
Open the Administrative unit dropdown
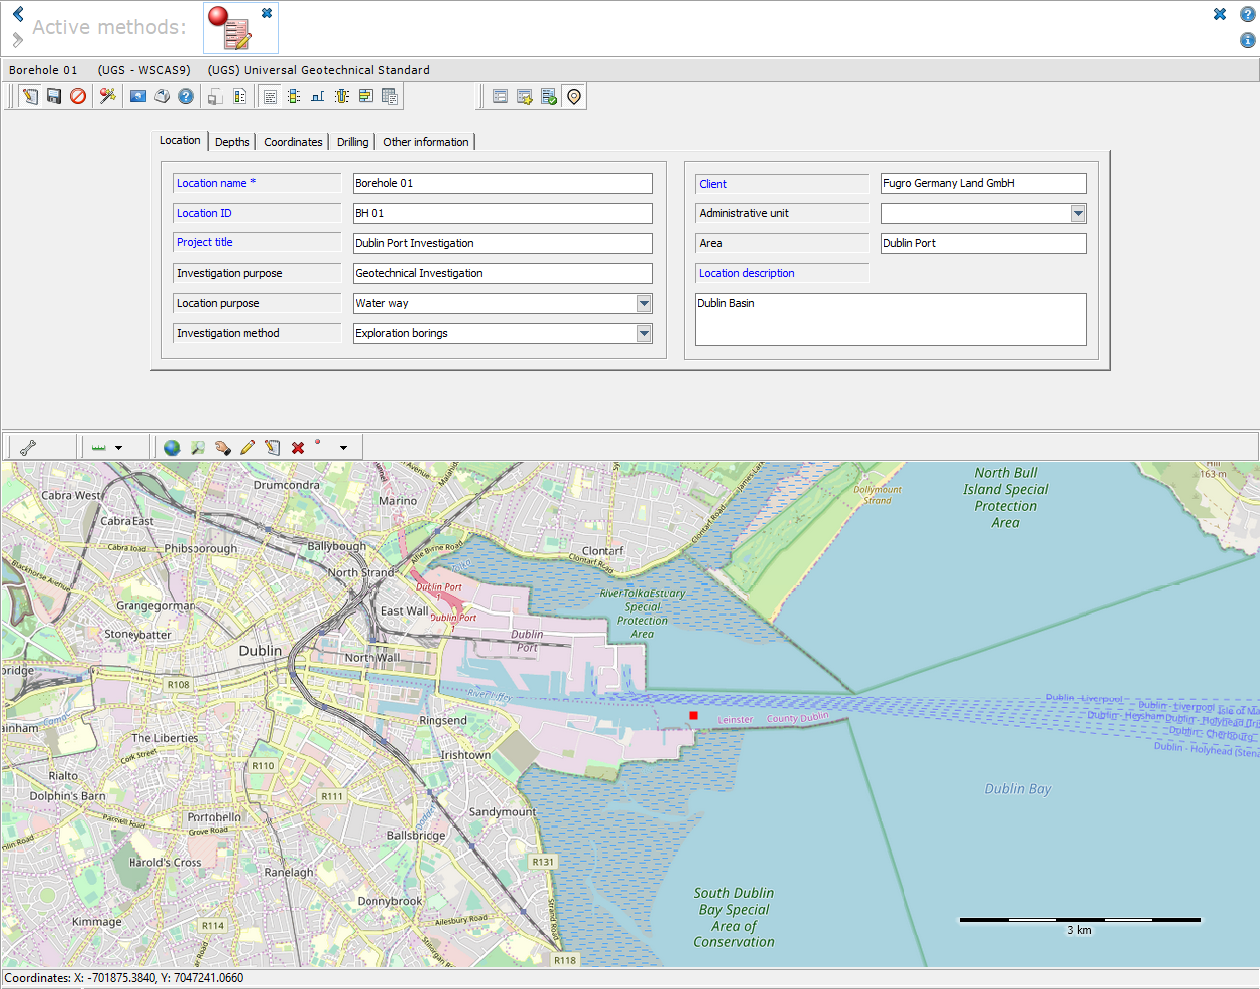pos(1078,213)
